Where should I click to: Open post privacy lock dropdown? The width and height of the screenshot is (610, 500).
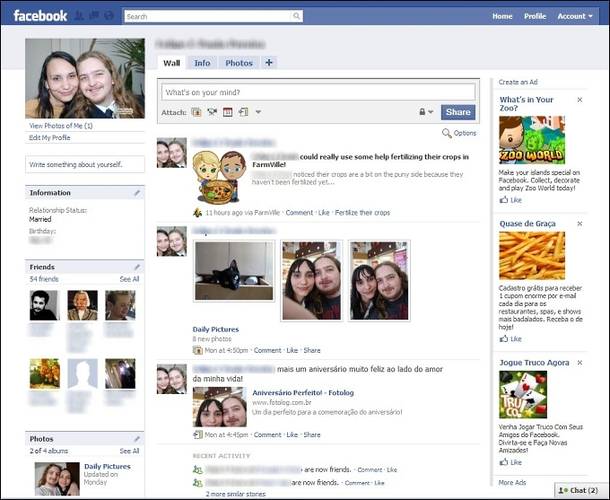pyautogui.click(x=426, y=112)
